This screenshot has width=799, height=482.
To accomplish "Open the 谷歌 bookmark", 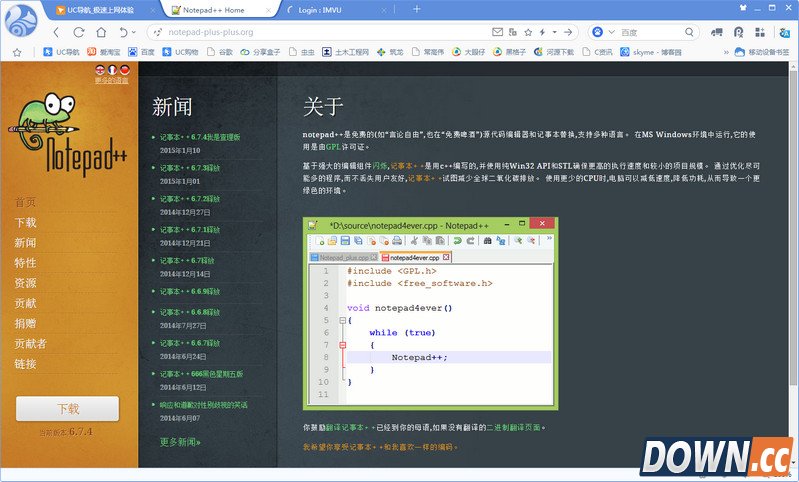I will 220,52.
